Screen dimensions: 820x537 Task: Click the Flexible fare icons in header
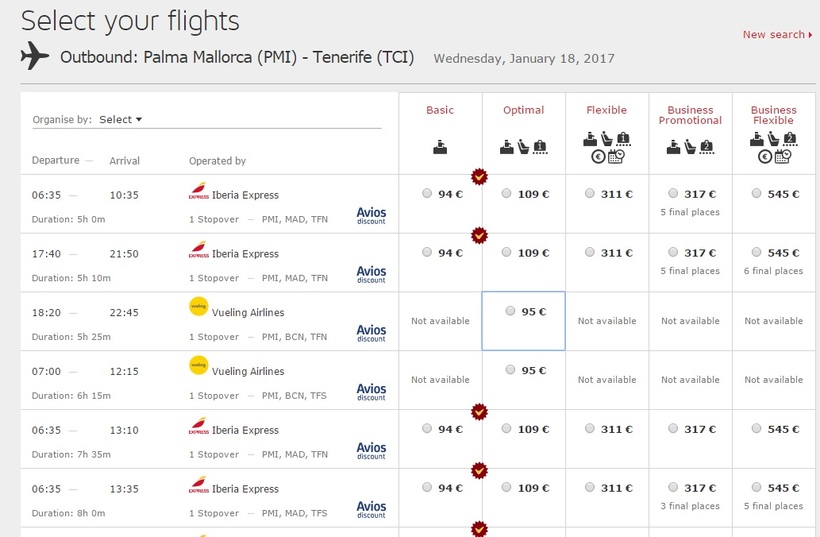click(x=607, y=147)
